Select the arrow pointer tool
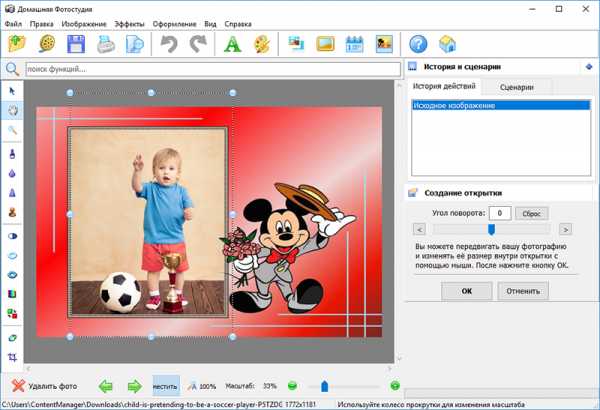The image size is (600, 410). [13, 91]
